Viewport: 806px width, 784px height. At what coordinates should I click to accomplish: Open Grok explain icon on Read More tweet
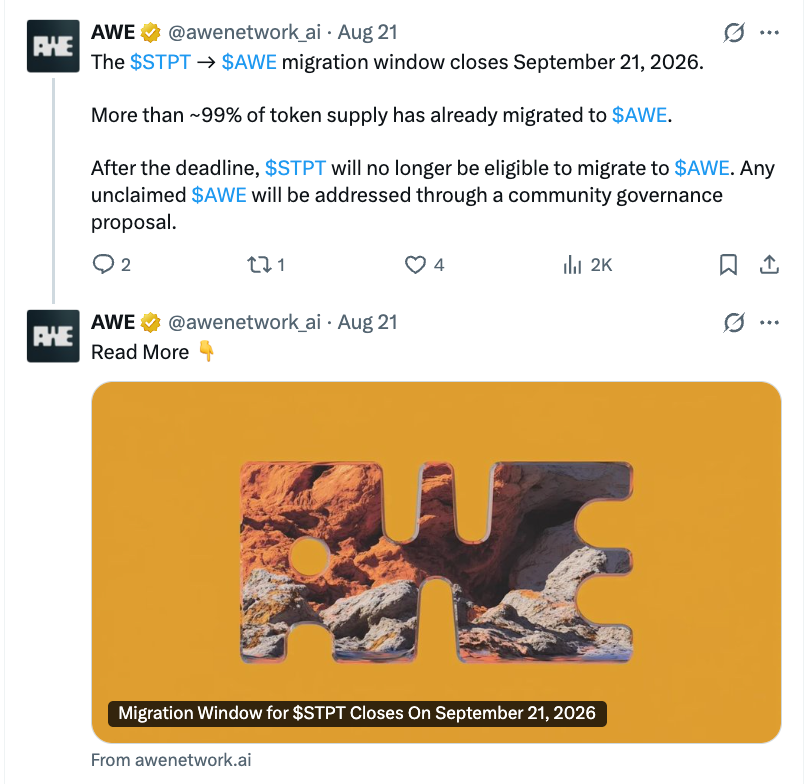point(734,323)
